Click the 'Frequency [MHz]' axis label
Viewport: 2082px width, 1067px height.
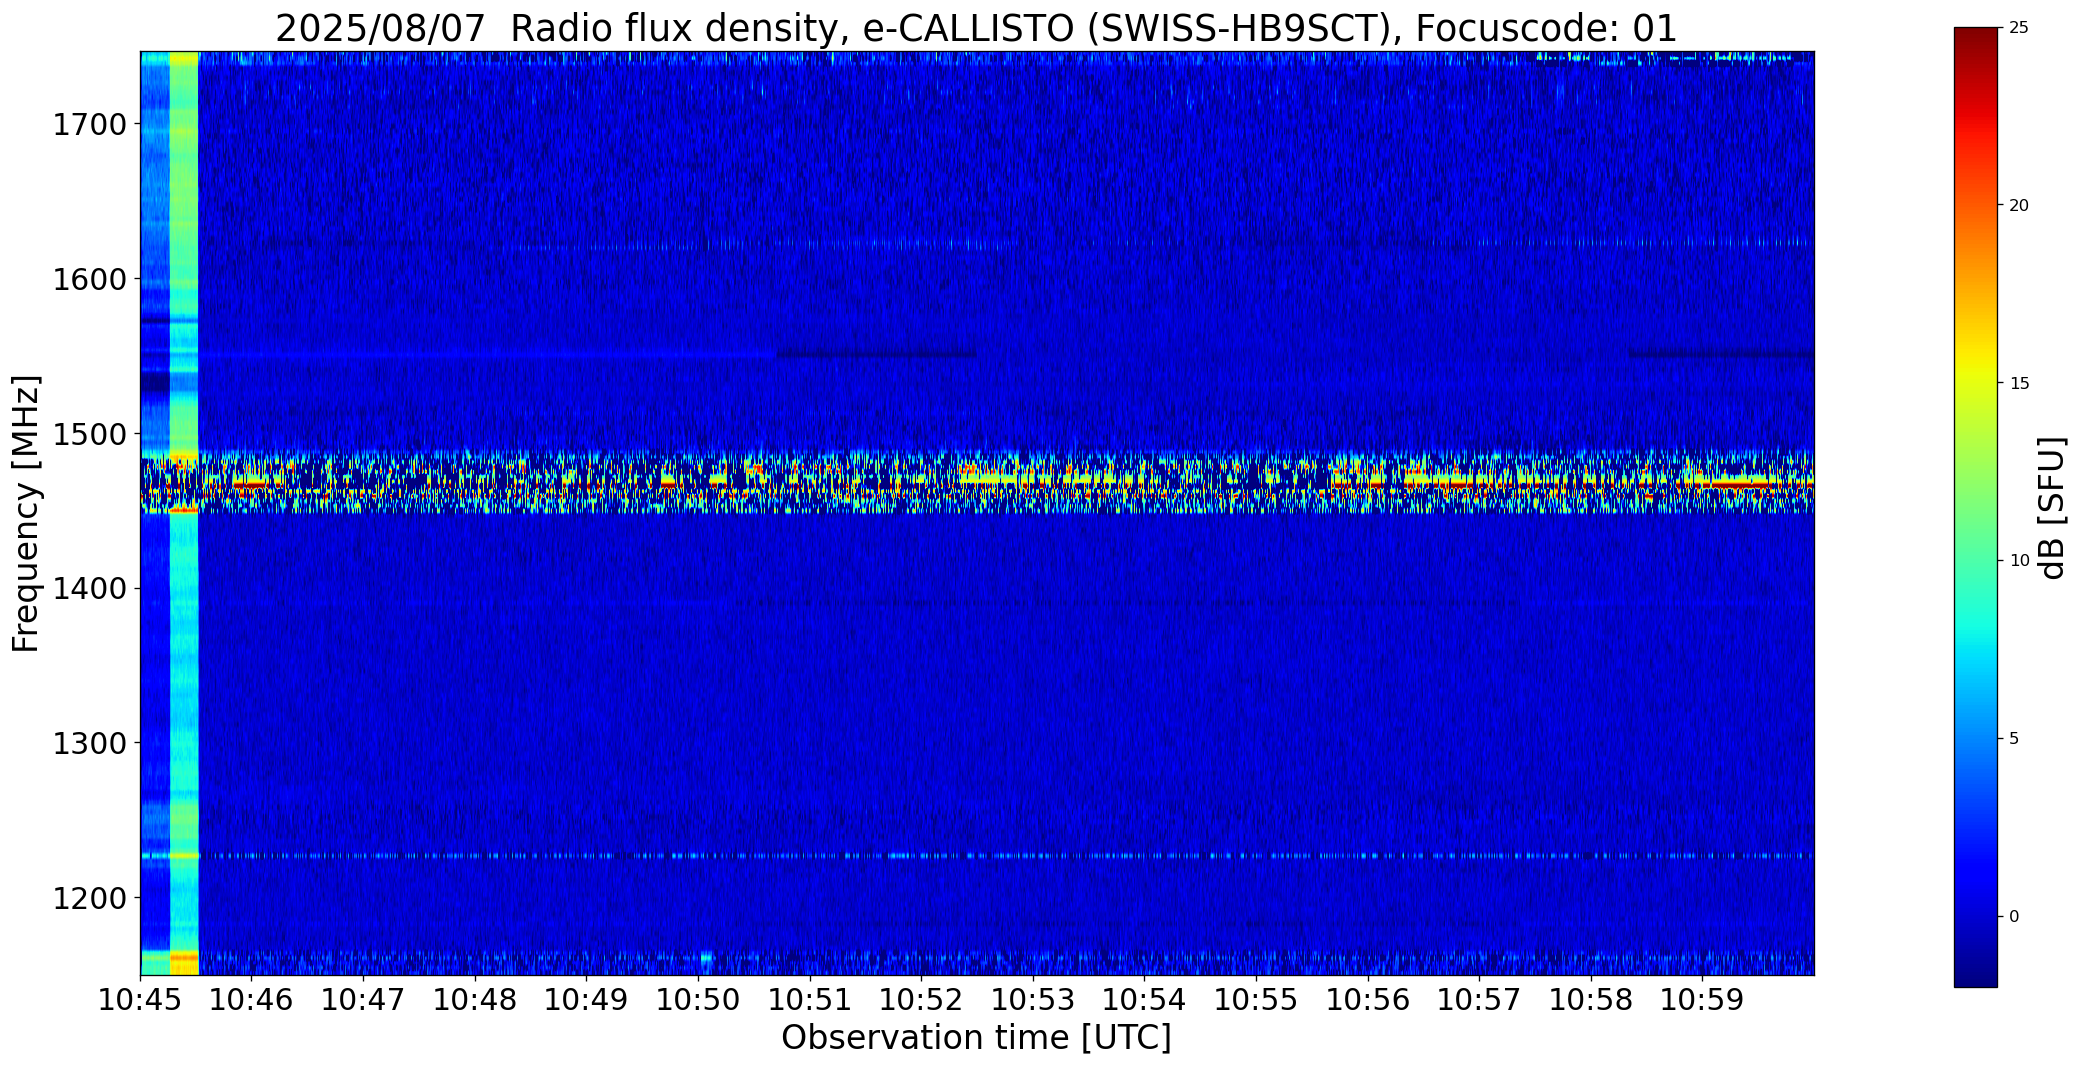pyautogui.click(x=27, y=514)
